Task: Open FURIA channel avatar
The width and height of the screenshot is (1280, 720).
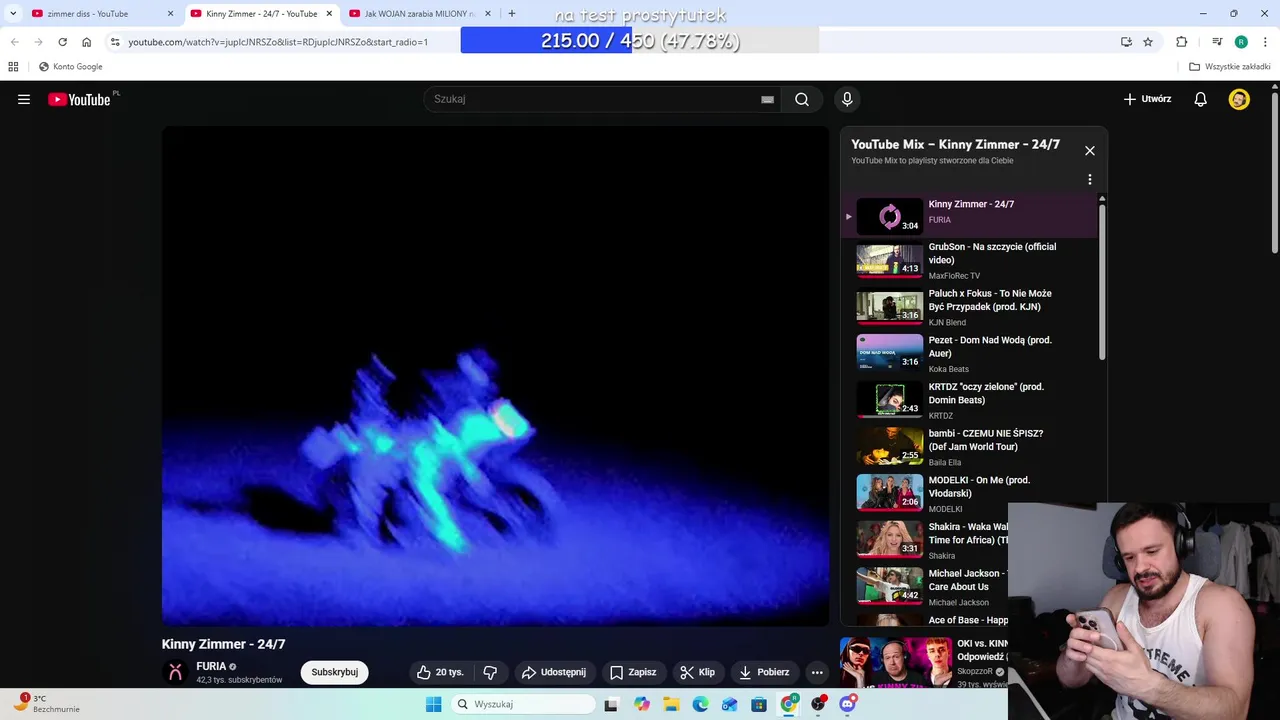Action: coord(175,672)
